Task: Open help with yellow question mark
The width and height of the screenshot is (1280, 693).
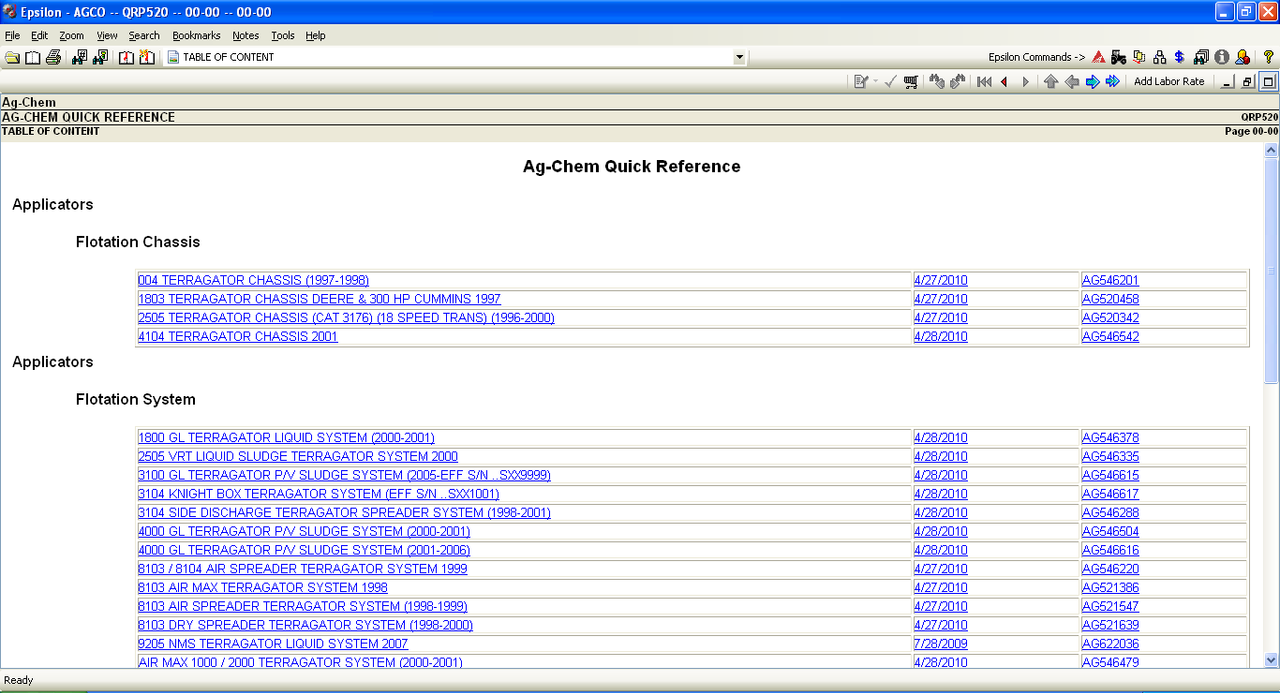Action: click(1268, 57)
